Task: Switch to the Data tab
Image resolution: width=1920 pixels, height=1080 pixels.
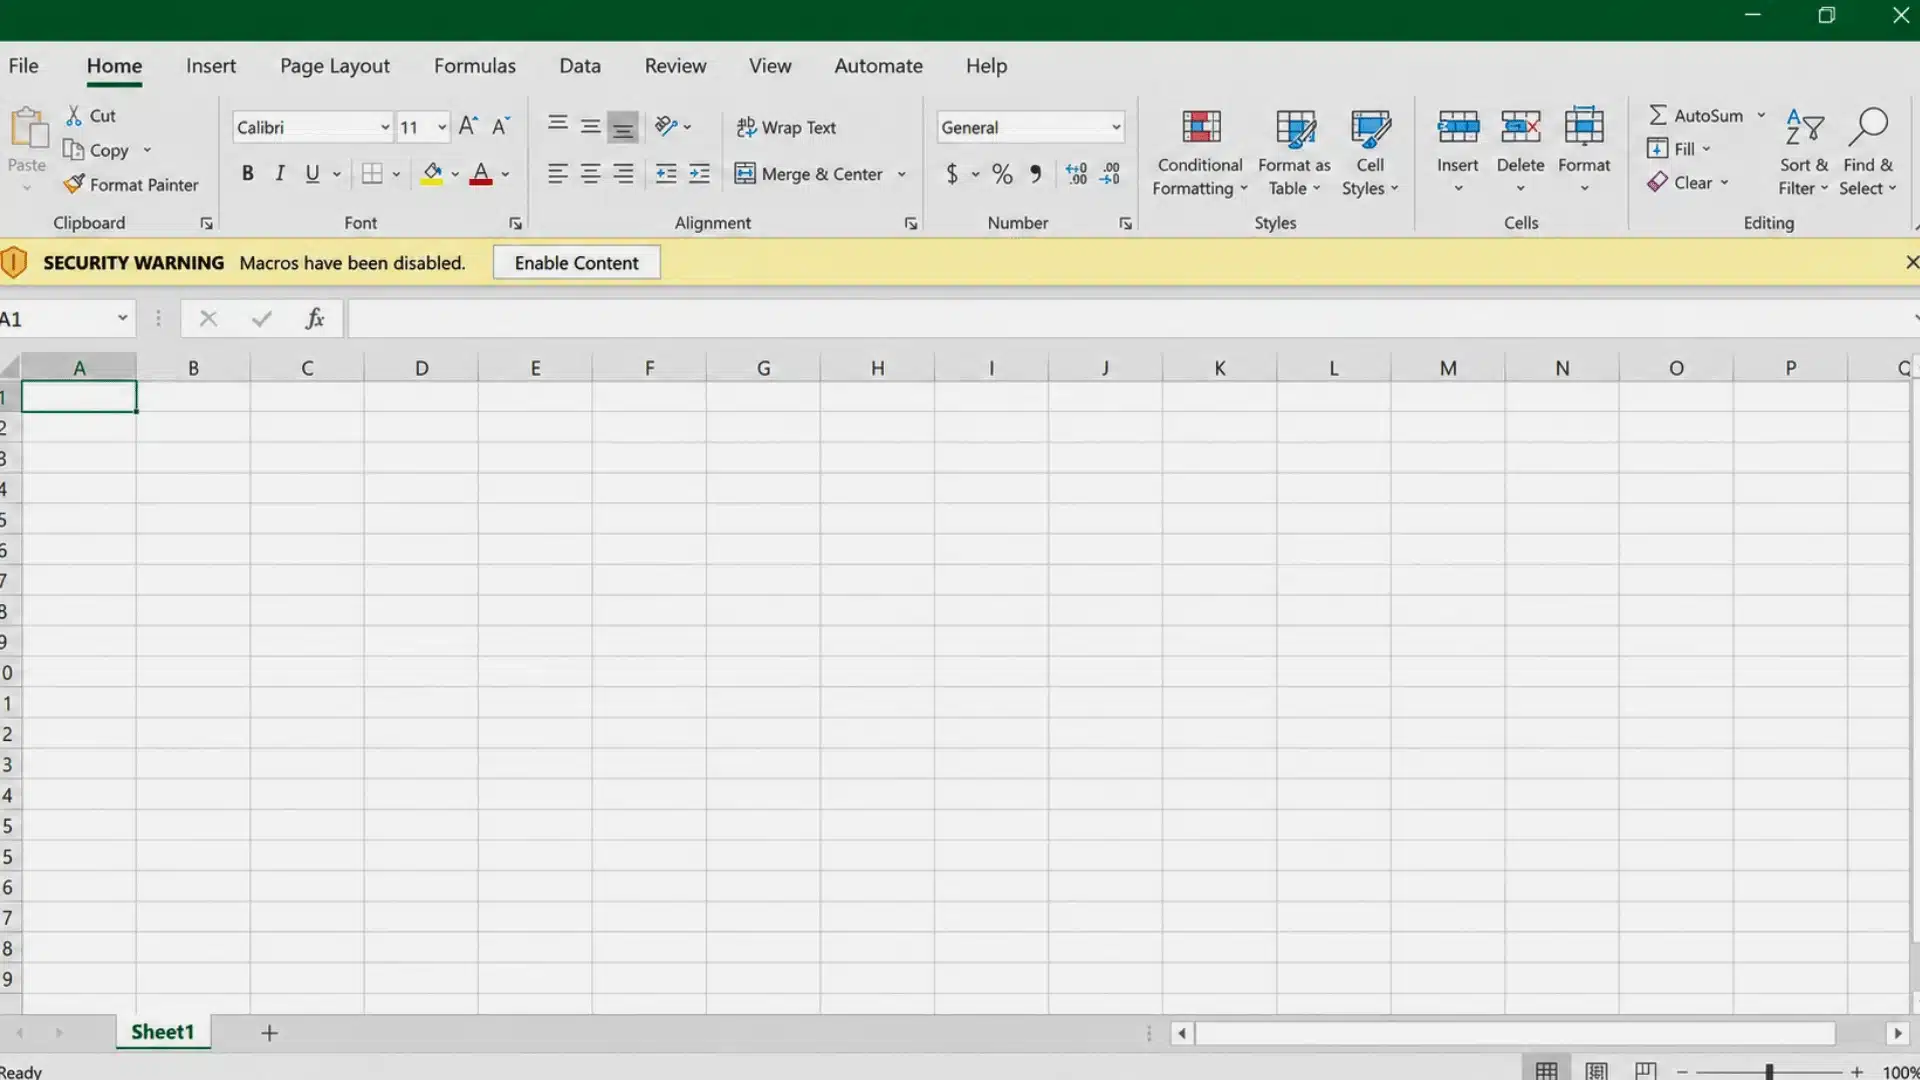Action: (x=580, y=66)
